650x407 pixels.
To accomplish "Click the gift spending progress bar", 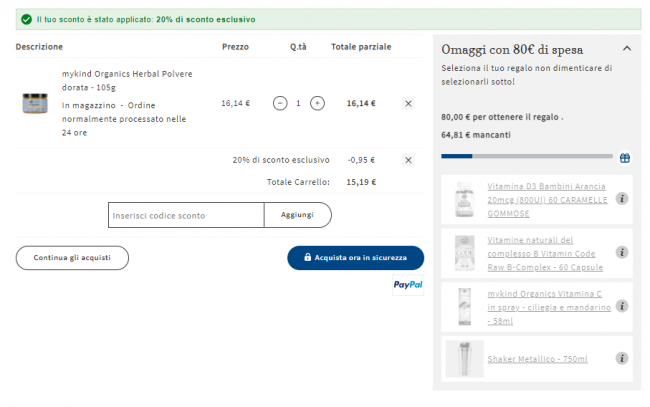I will [x=527, y=156].
